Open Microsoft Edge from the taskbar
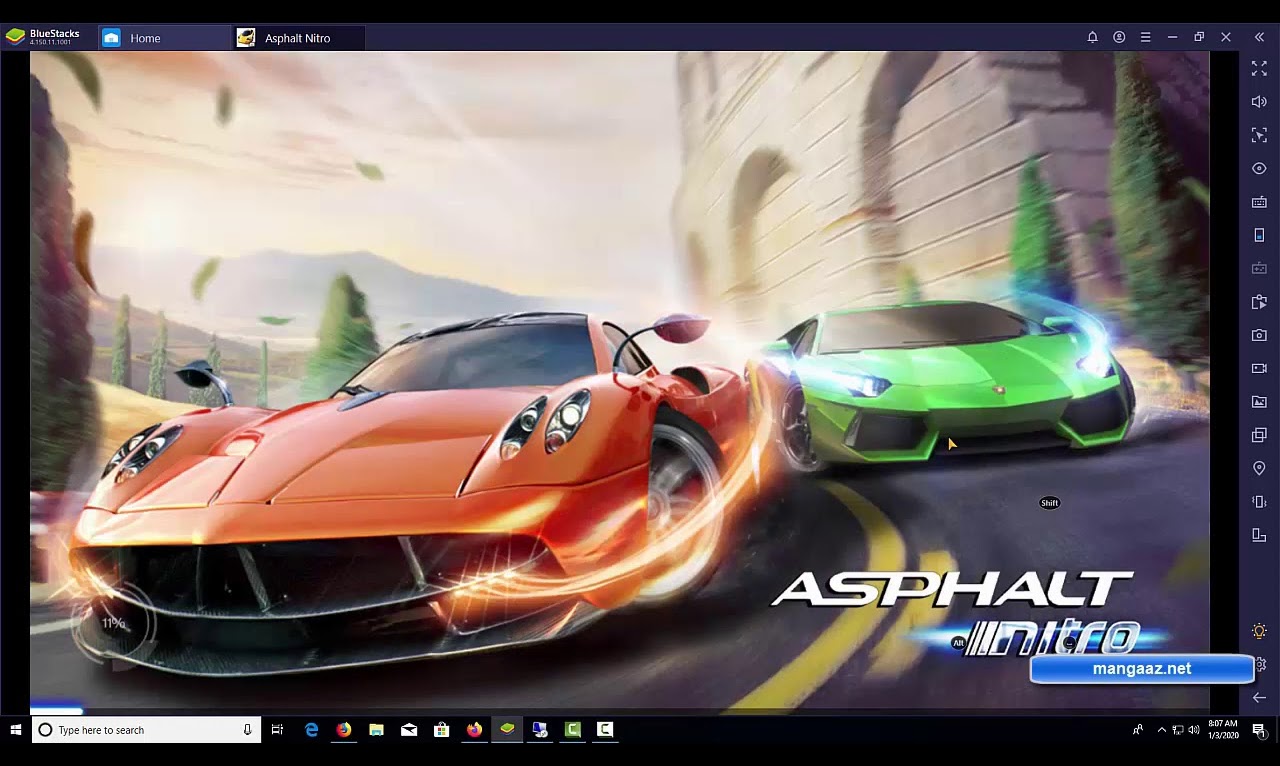Viewport: 1280px width, 766px height. (311, 730)
